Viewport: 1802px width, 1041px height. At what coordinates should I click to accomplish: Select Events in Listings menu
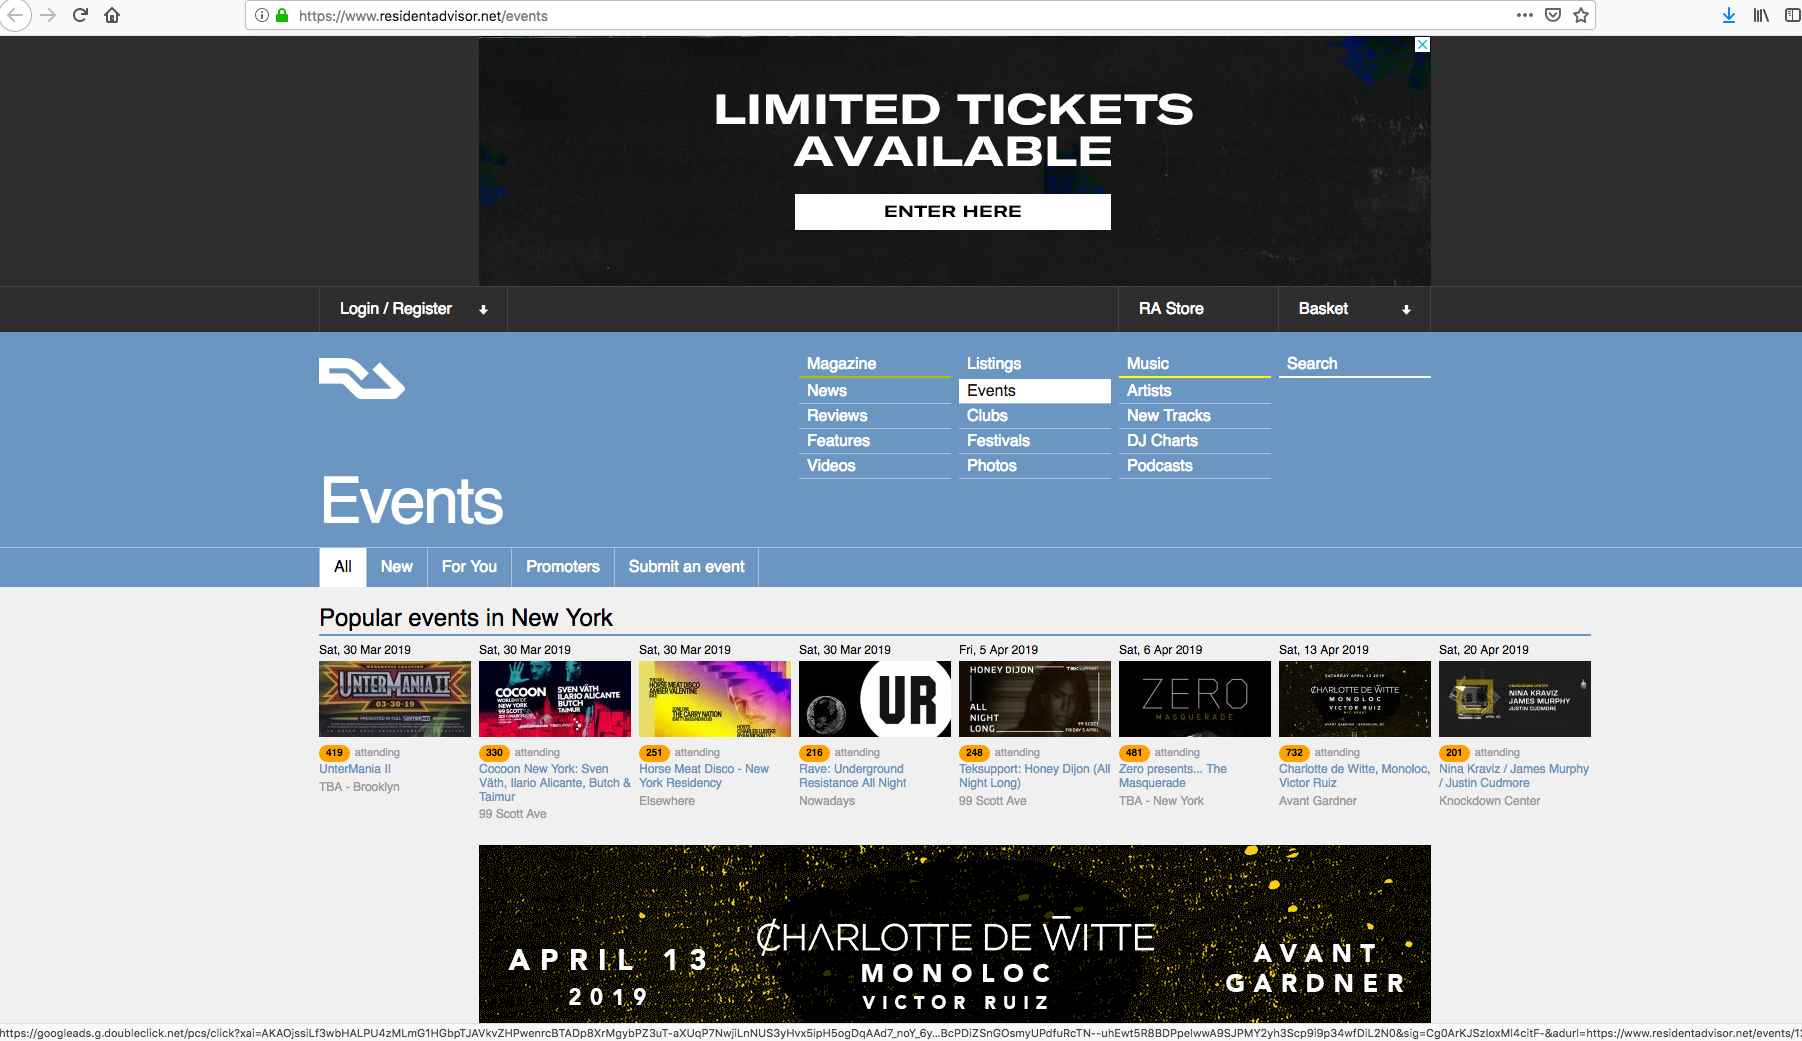tap(1035, 391)
